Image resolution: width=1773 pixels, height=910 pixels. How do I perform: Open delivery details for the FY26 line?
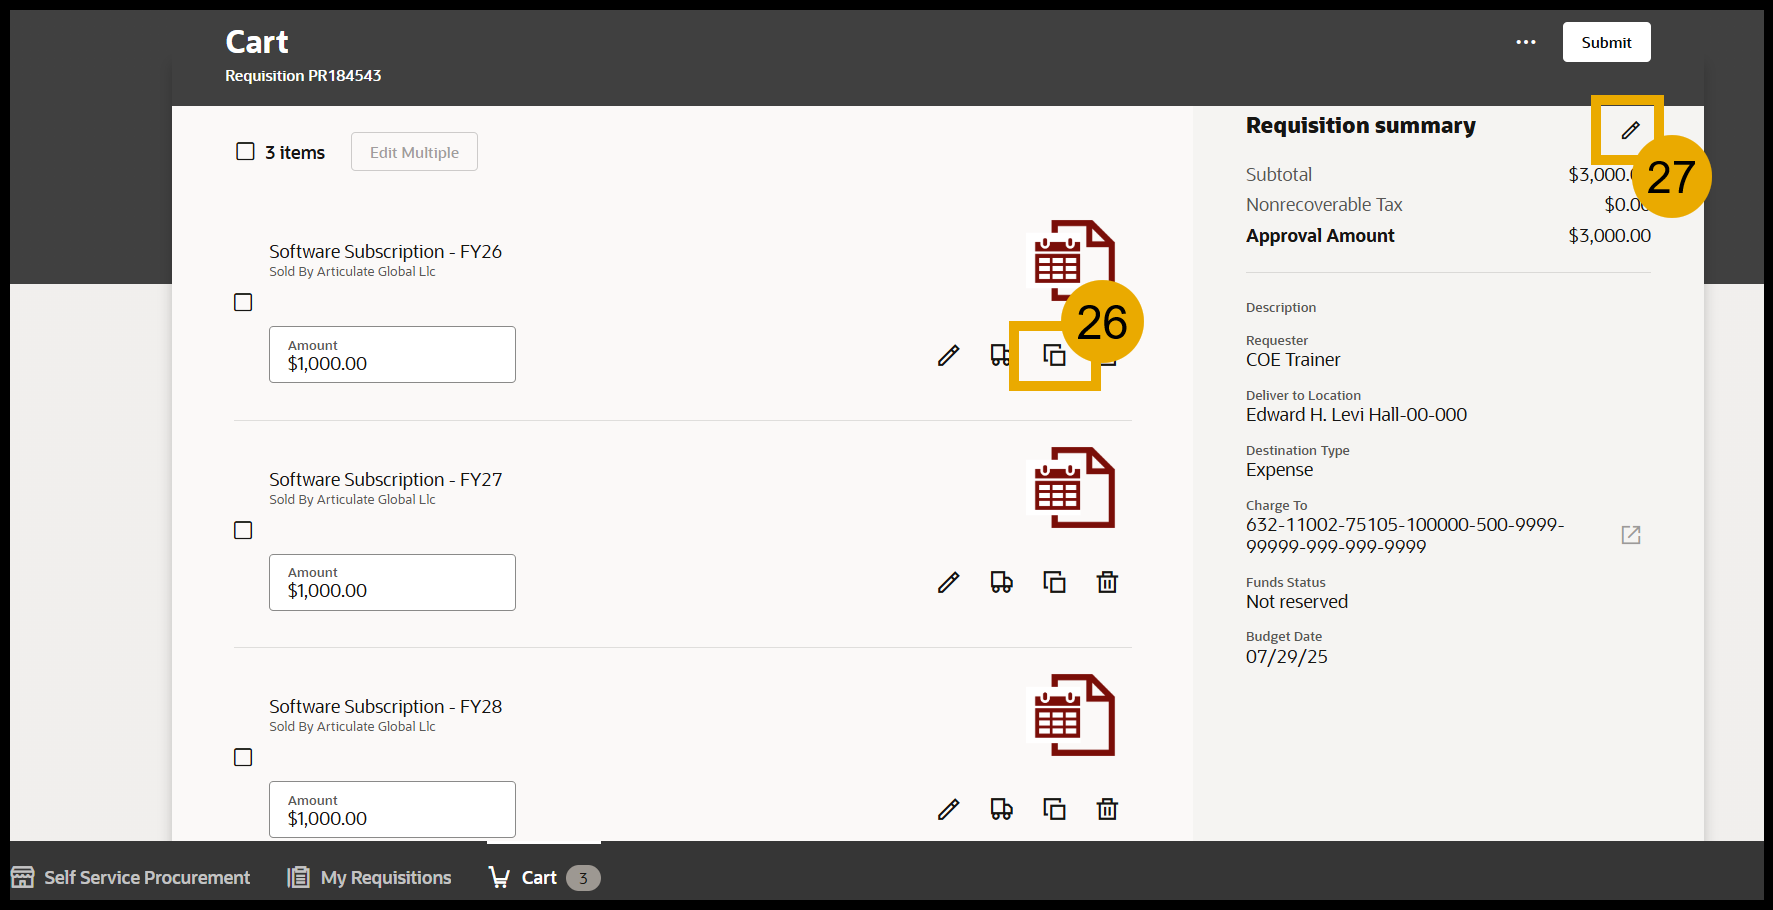click(x=1000, y=355)
